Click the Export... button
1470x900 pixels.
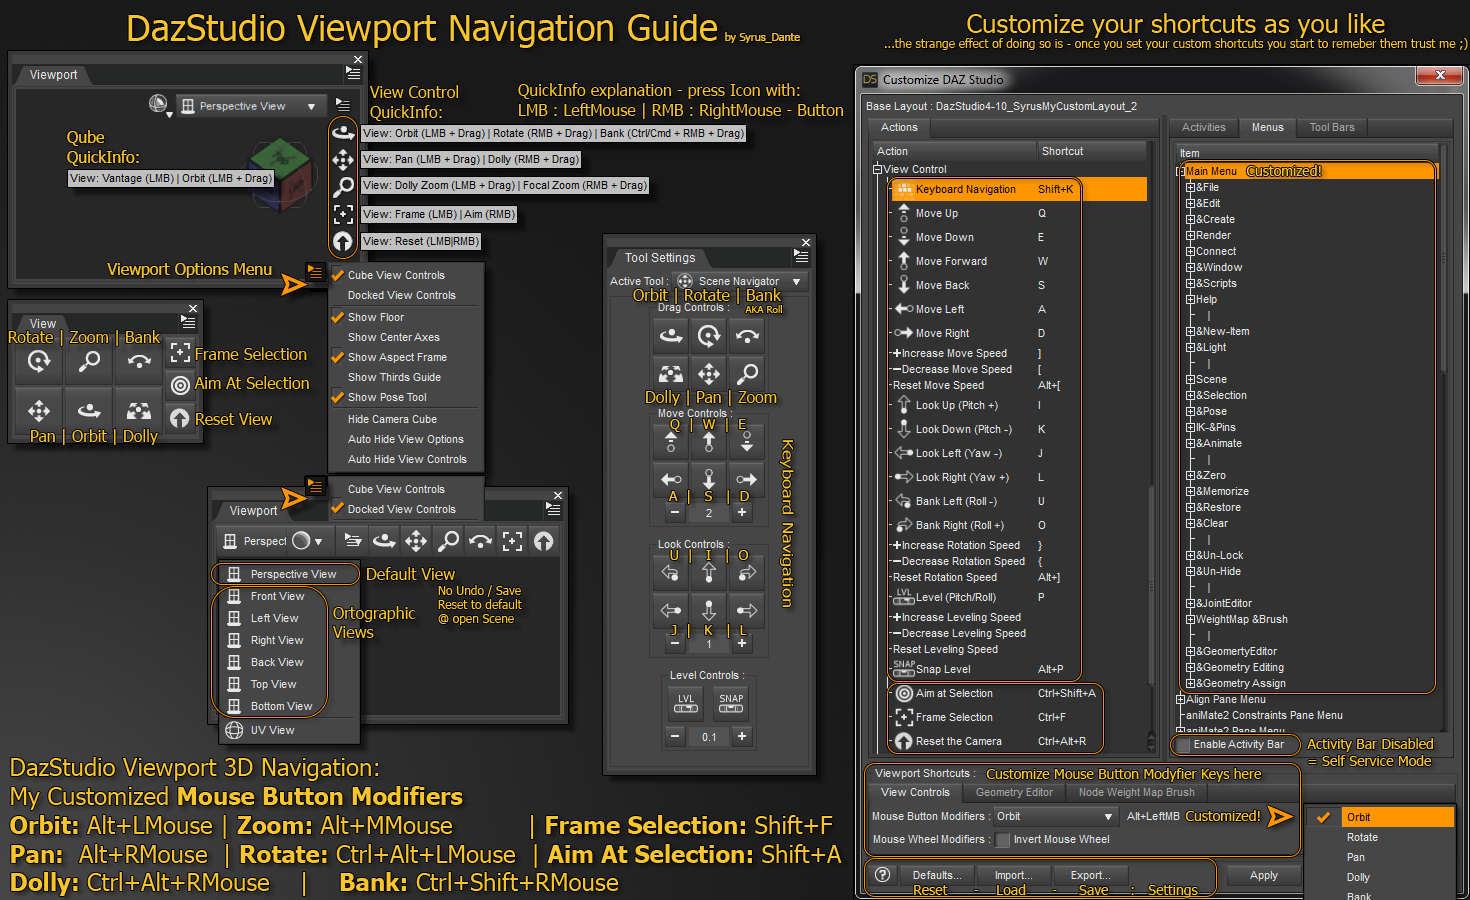pos(1090,875)
